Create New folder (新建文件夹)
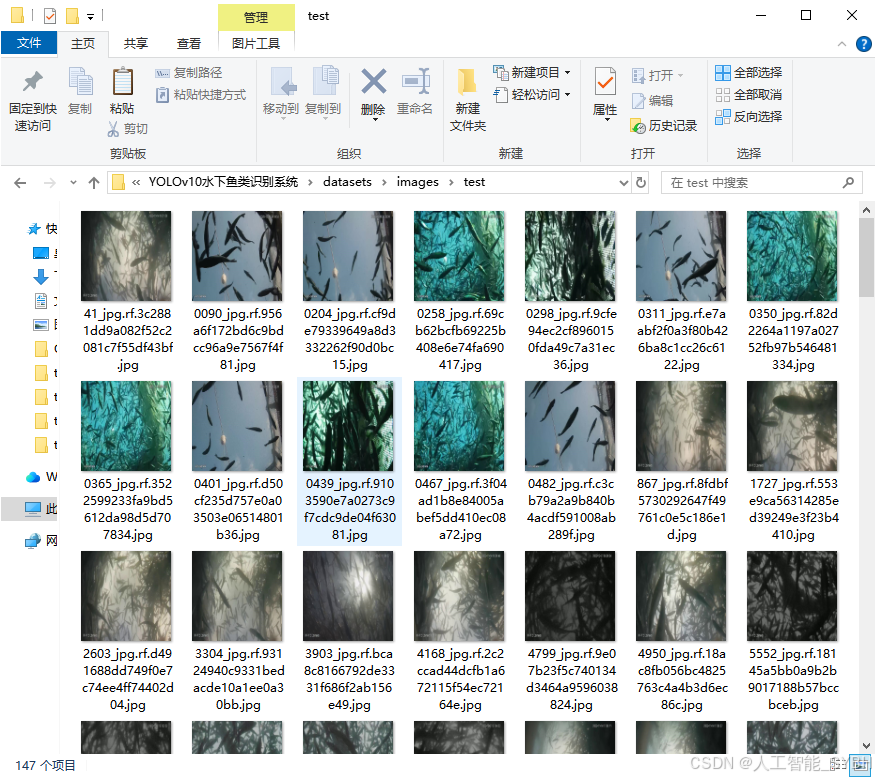Viewport: 876px width, 778px height. click(468, 99)
